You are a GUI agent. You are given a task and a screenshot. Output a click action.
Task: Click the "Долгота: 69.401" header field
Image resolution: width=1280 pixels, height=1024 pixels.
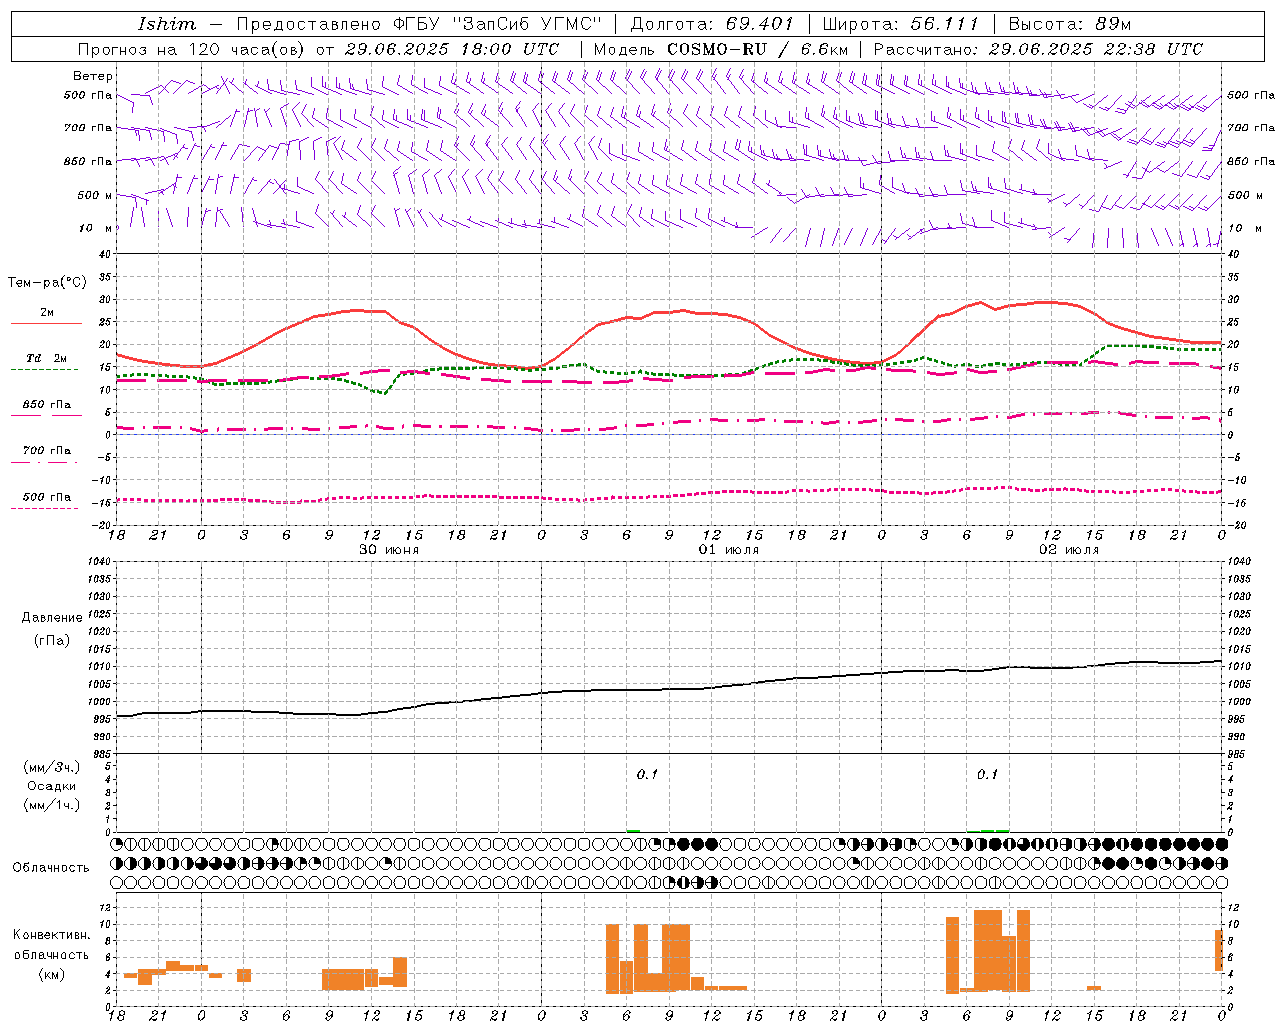(712, 24)
